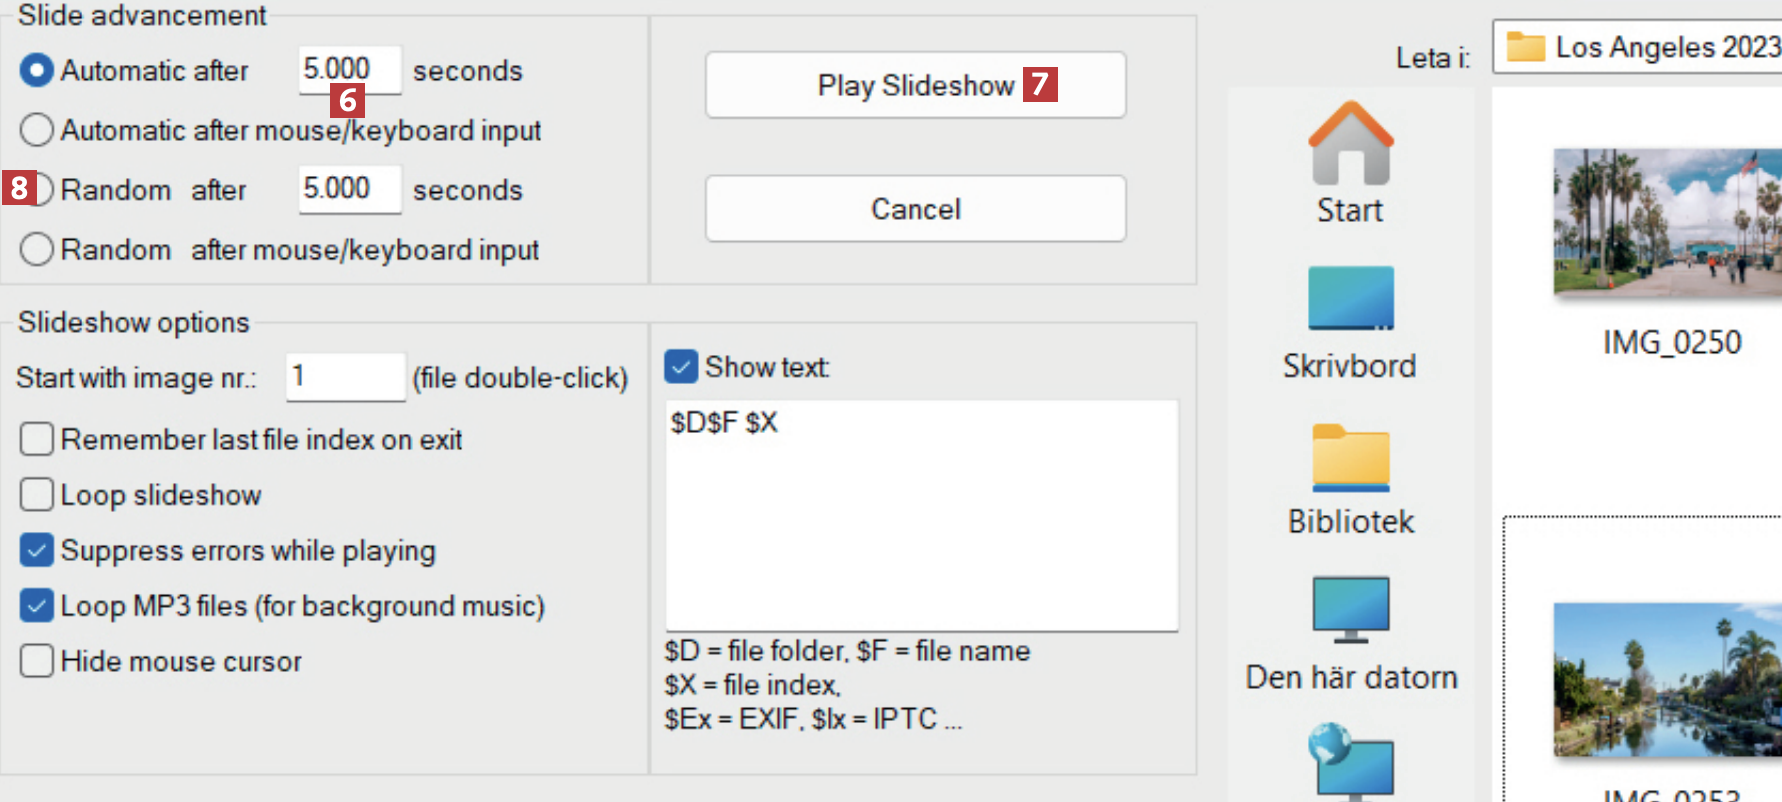The height and width of the screenshot is (802, 1782).
Task: Select the Bibliotek folder icon
Action: [1350, 458]
